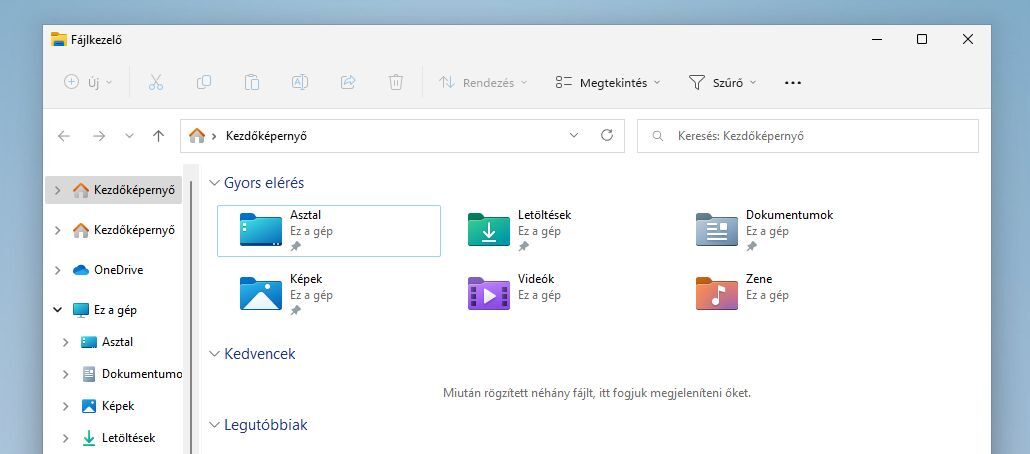
Task: Click the Videók folder icon
Action: (x=489, y=293)
